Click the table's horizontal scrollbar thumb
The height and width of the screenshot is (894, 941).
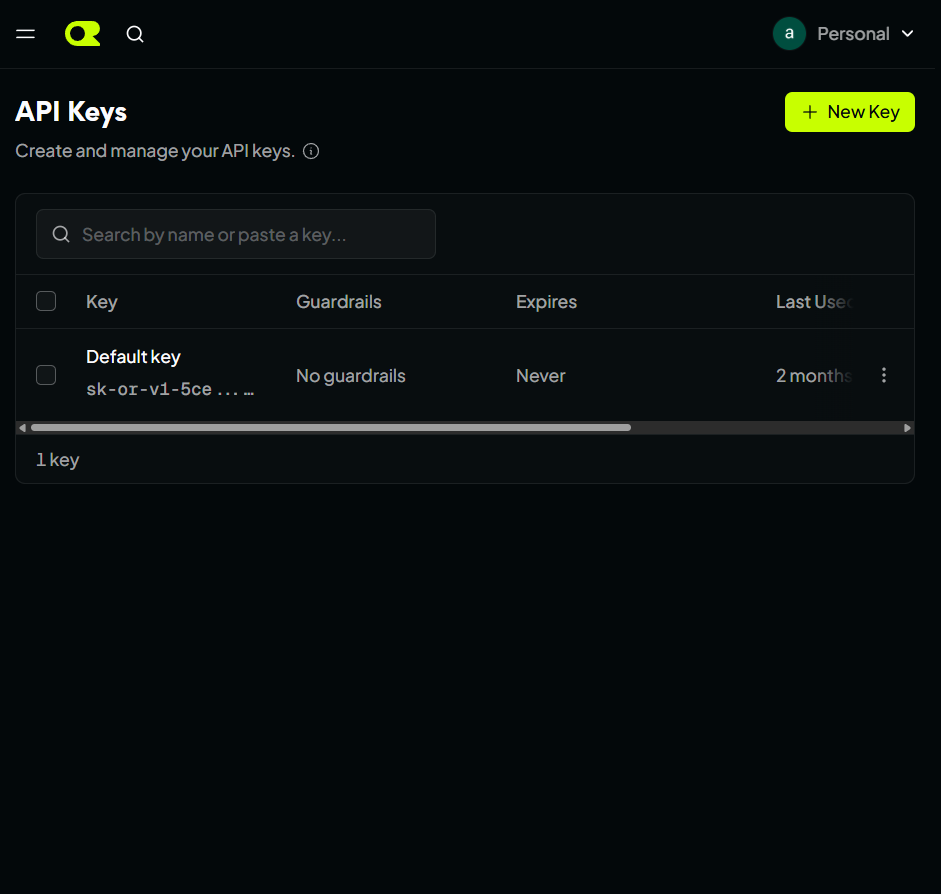331,428
